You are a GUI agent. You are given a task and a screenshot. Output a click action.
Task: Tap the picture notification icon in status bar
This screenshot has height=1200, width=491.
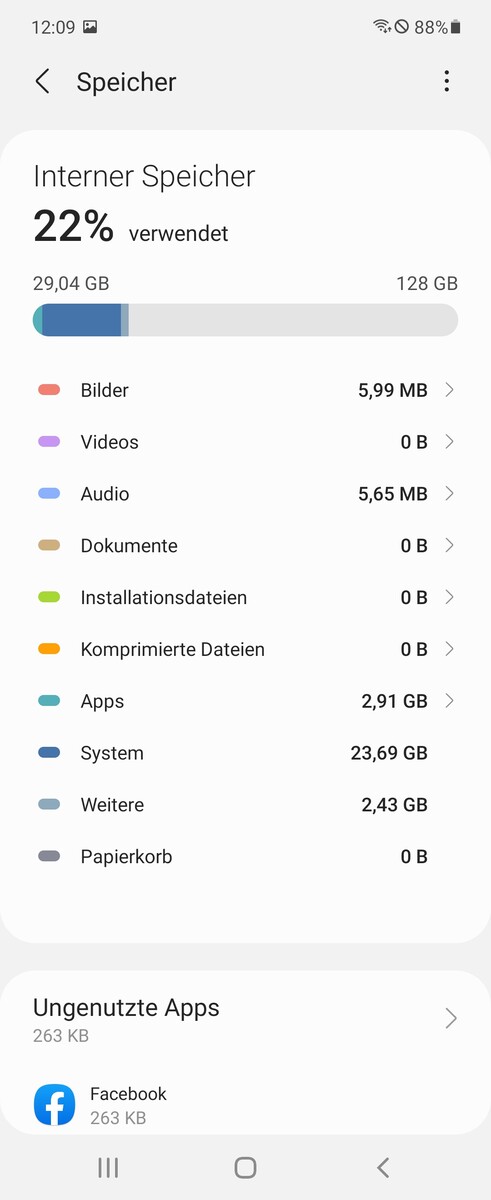90,28
